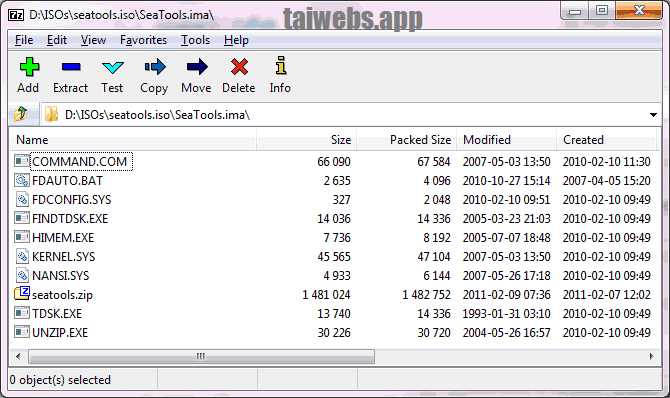Select the FINDTDSK.EXE file name
The width and height of the screenshot is (670, 398).
pyautogui.click(x=70, y=219)
